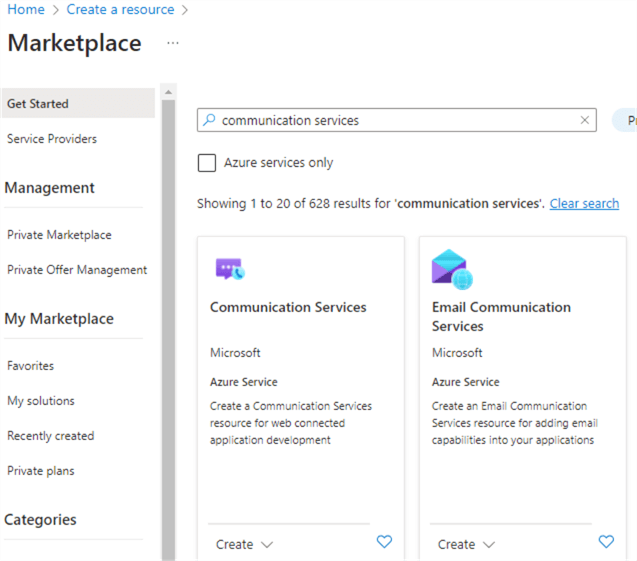Click the Communication Services product icon
637x561 pixels.
(x=230, y=268)
